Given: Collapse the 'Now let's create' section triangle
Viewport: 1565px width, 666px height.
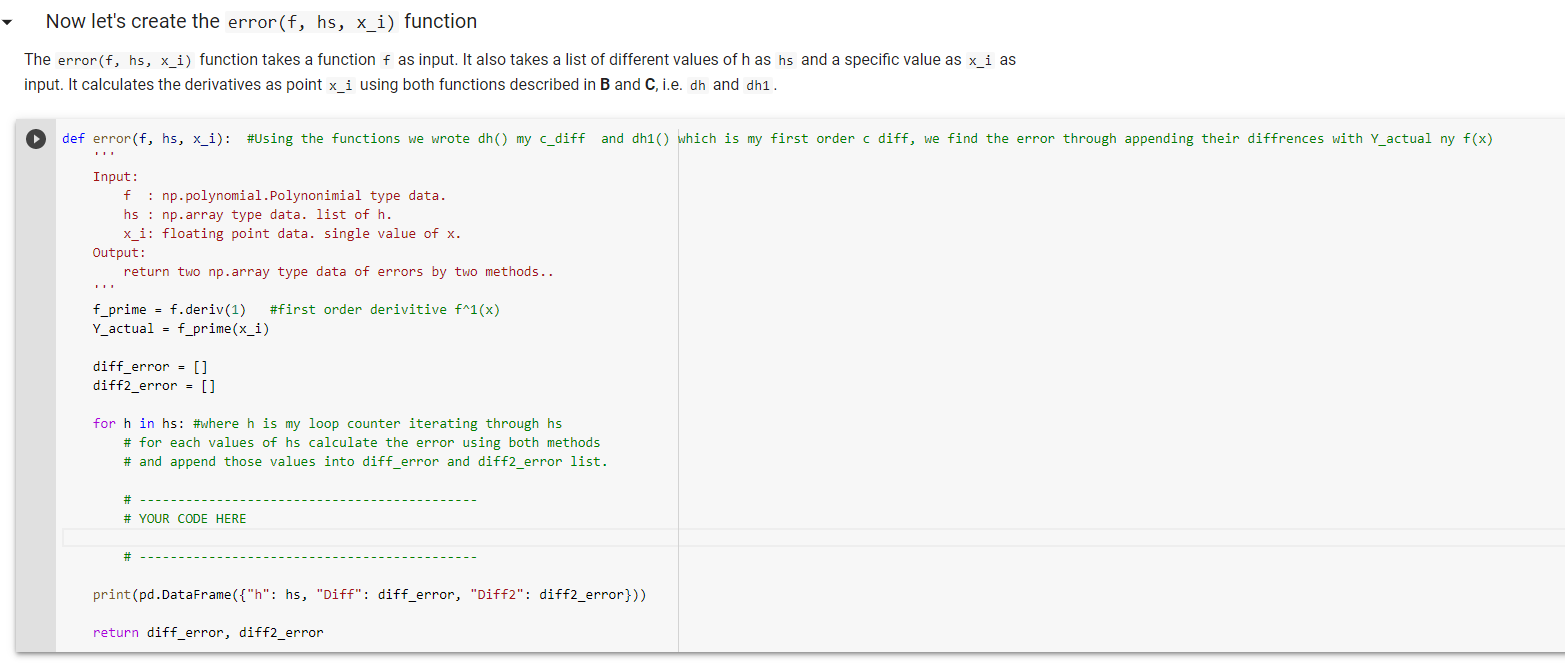Looking at the screenshot, I should [10, 21].
